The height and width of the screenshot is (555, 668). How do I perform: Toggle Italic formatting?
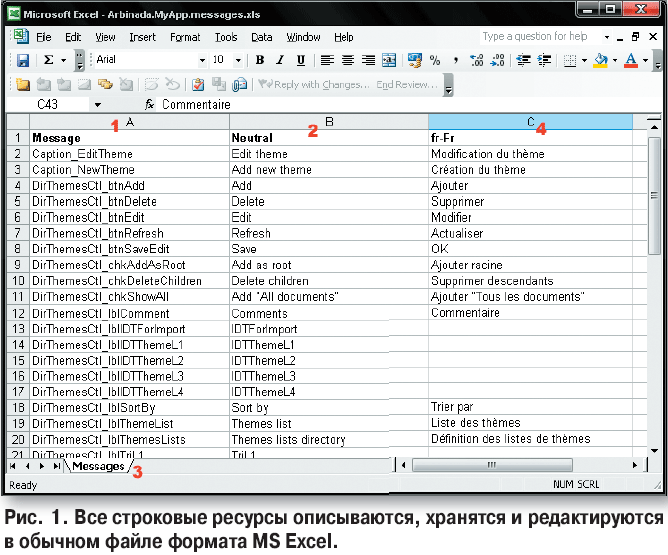[280, 61]
